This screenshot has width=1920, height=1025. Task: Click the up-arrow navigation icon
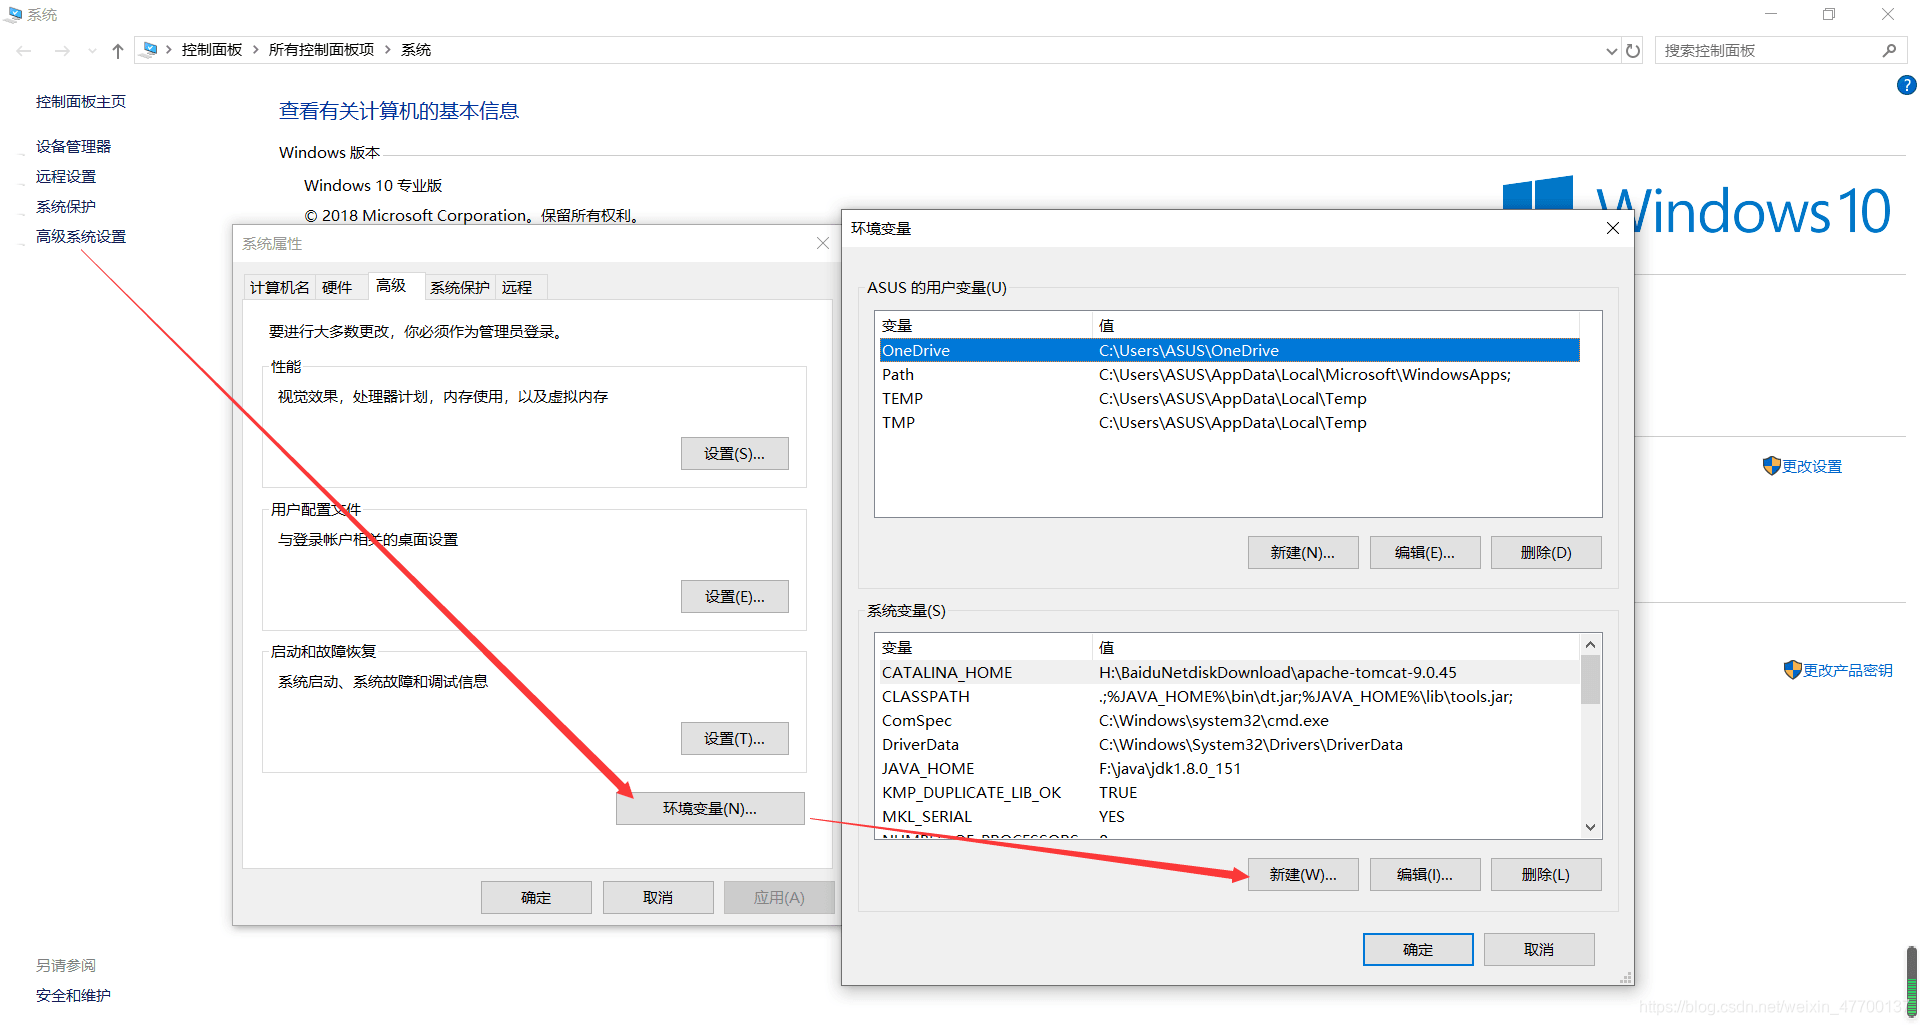tap(118, 51)
